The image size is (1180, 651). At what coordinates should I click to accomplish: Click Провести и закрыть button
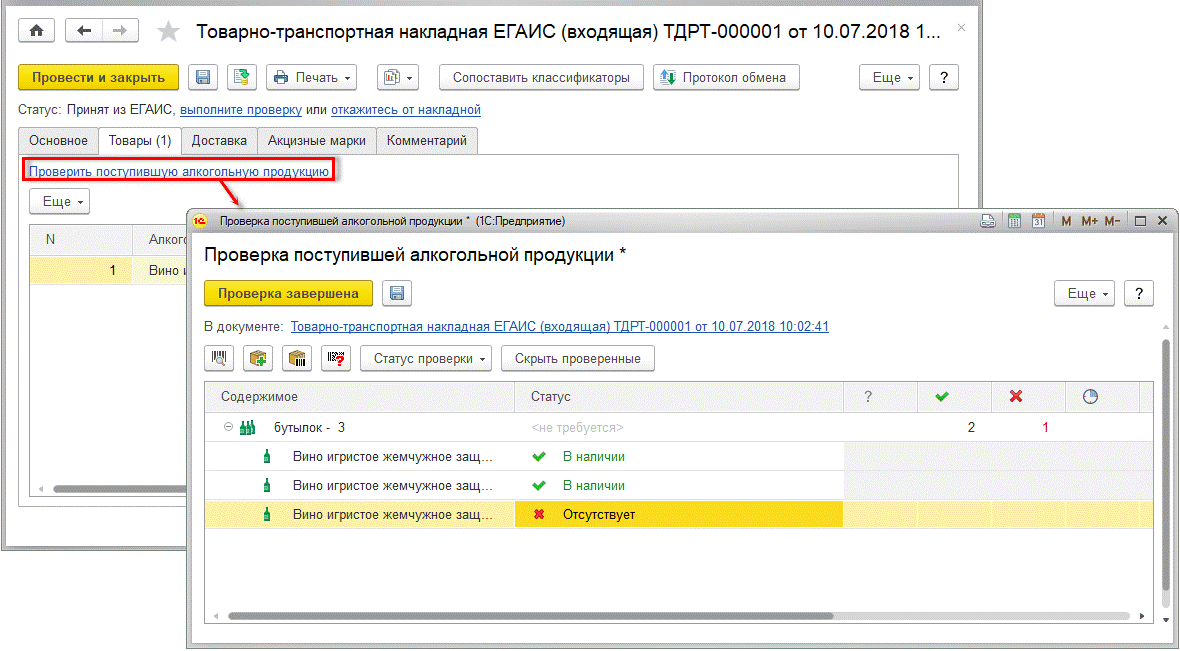pyautogui.click(x=98, y=78)
